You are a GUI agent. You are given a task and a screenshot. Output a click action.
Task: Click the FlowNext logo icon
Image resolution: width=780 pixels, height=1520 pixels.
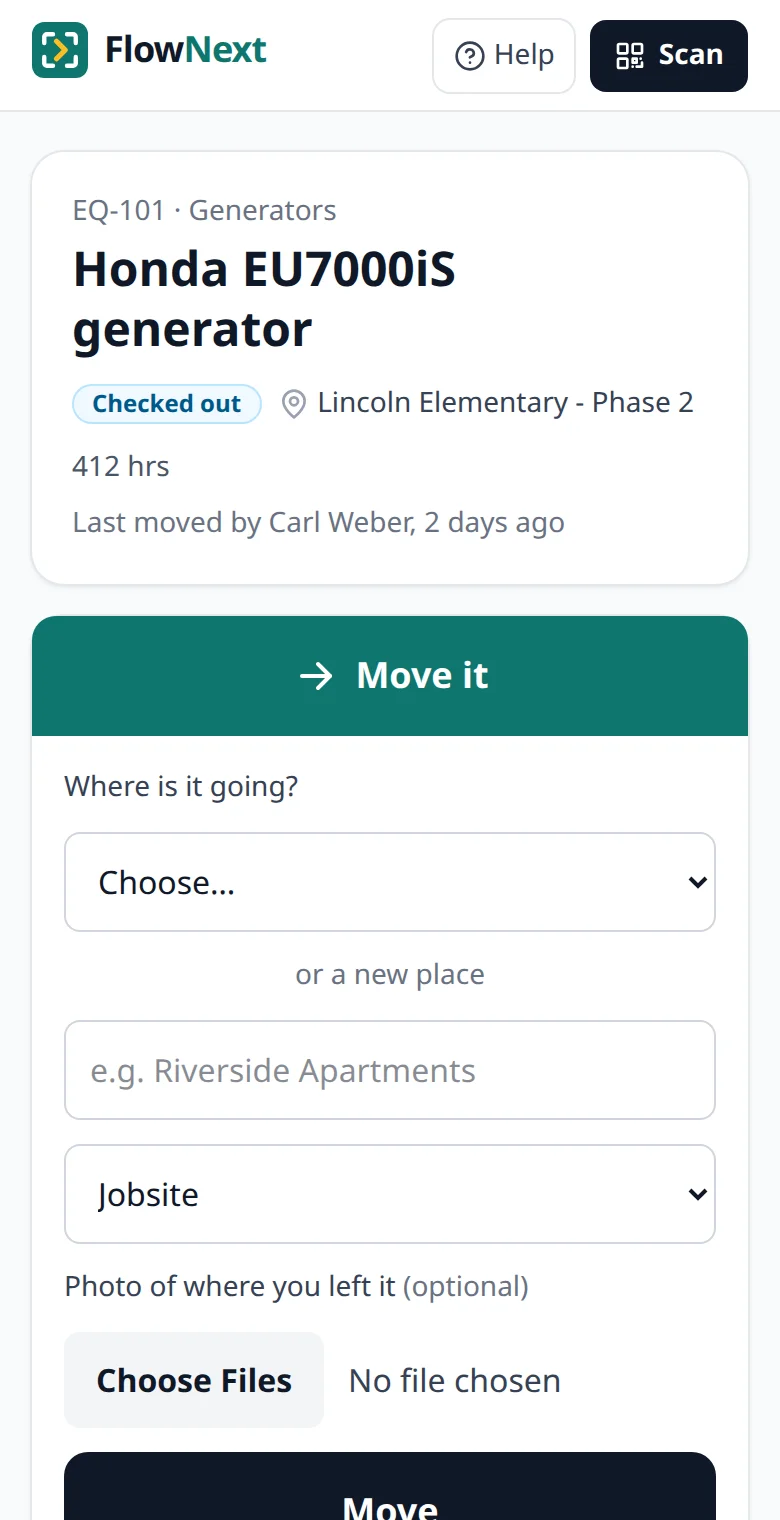(60, 50)
